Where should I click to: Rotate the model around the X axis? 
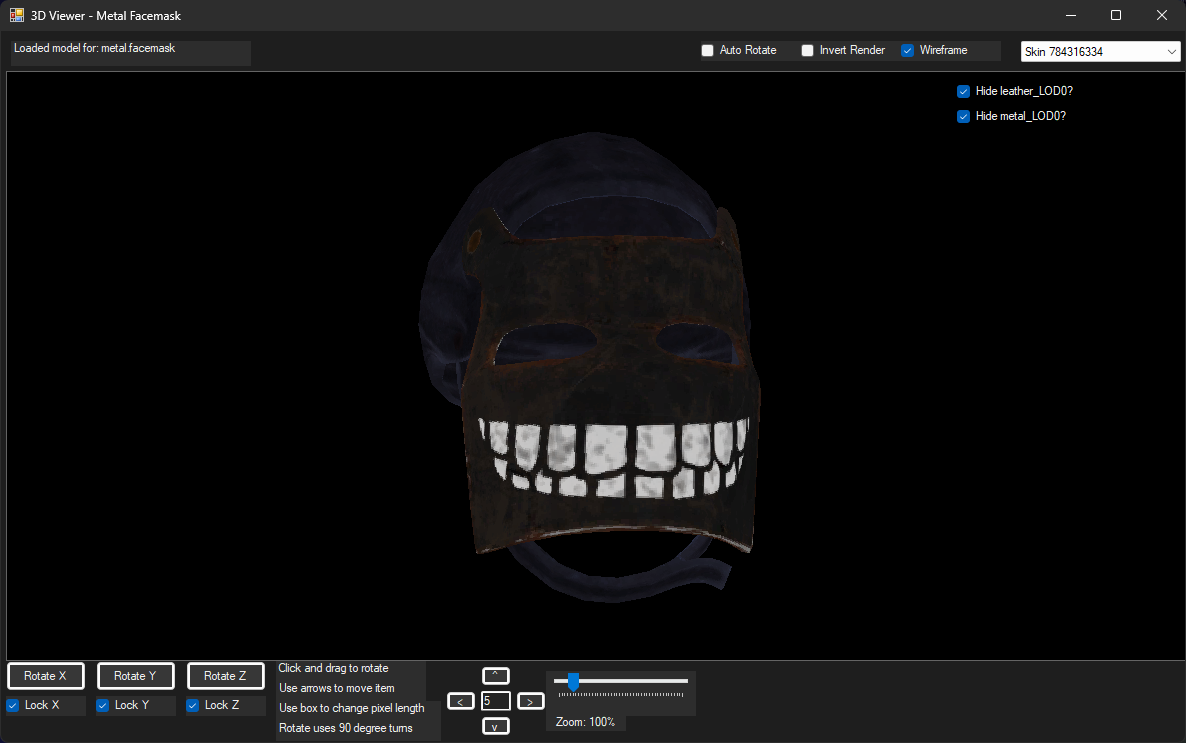(45, 675)
